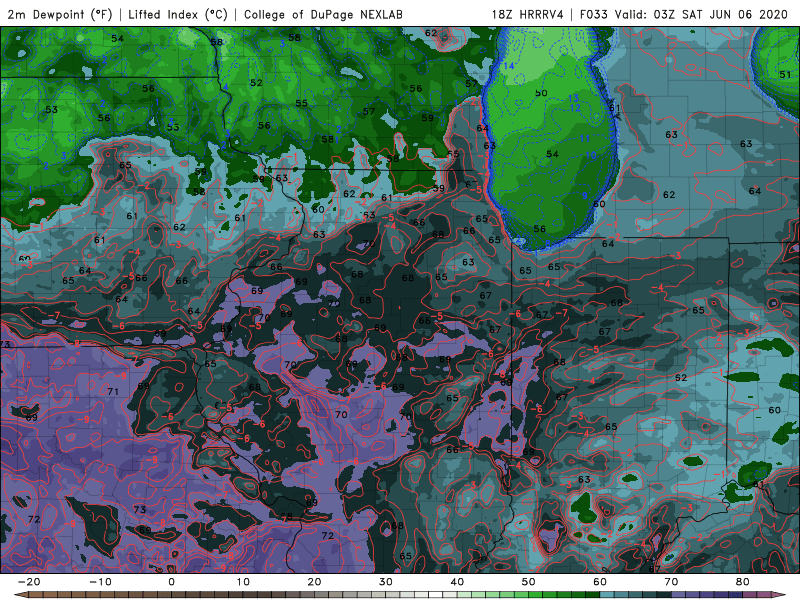800x600 pixels.
Task: Click the "2m Dewpoint (°F)" title label
Action: (60, 14)
